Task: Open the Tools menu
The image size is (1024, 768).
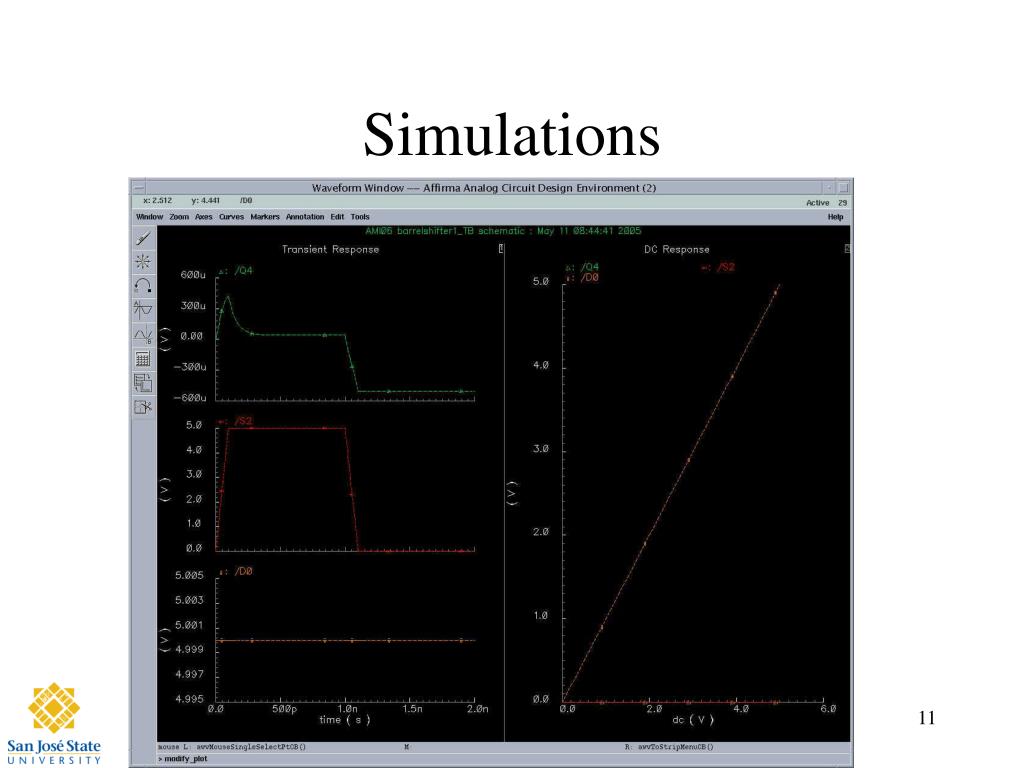Action: coord(360,217)
